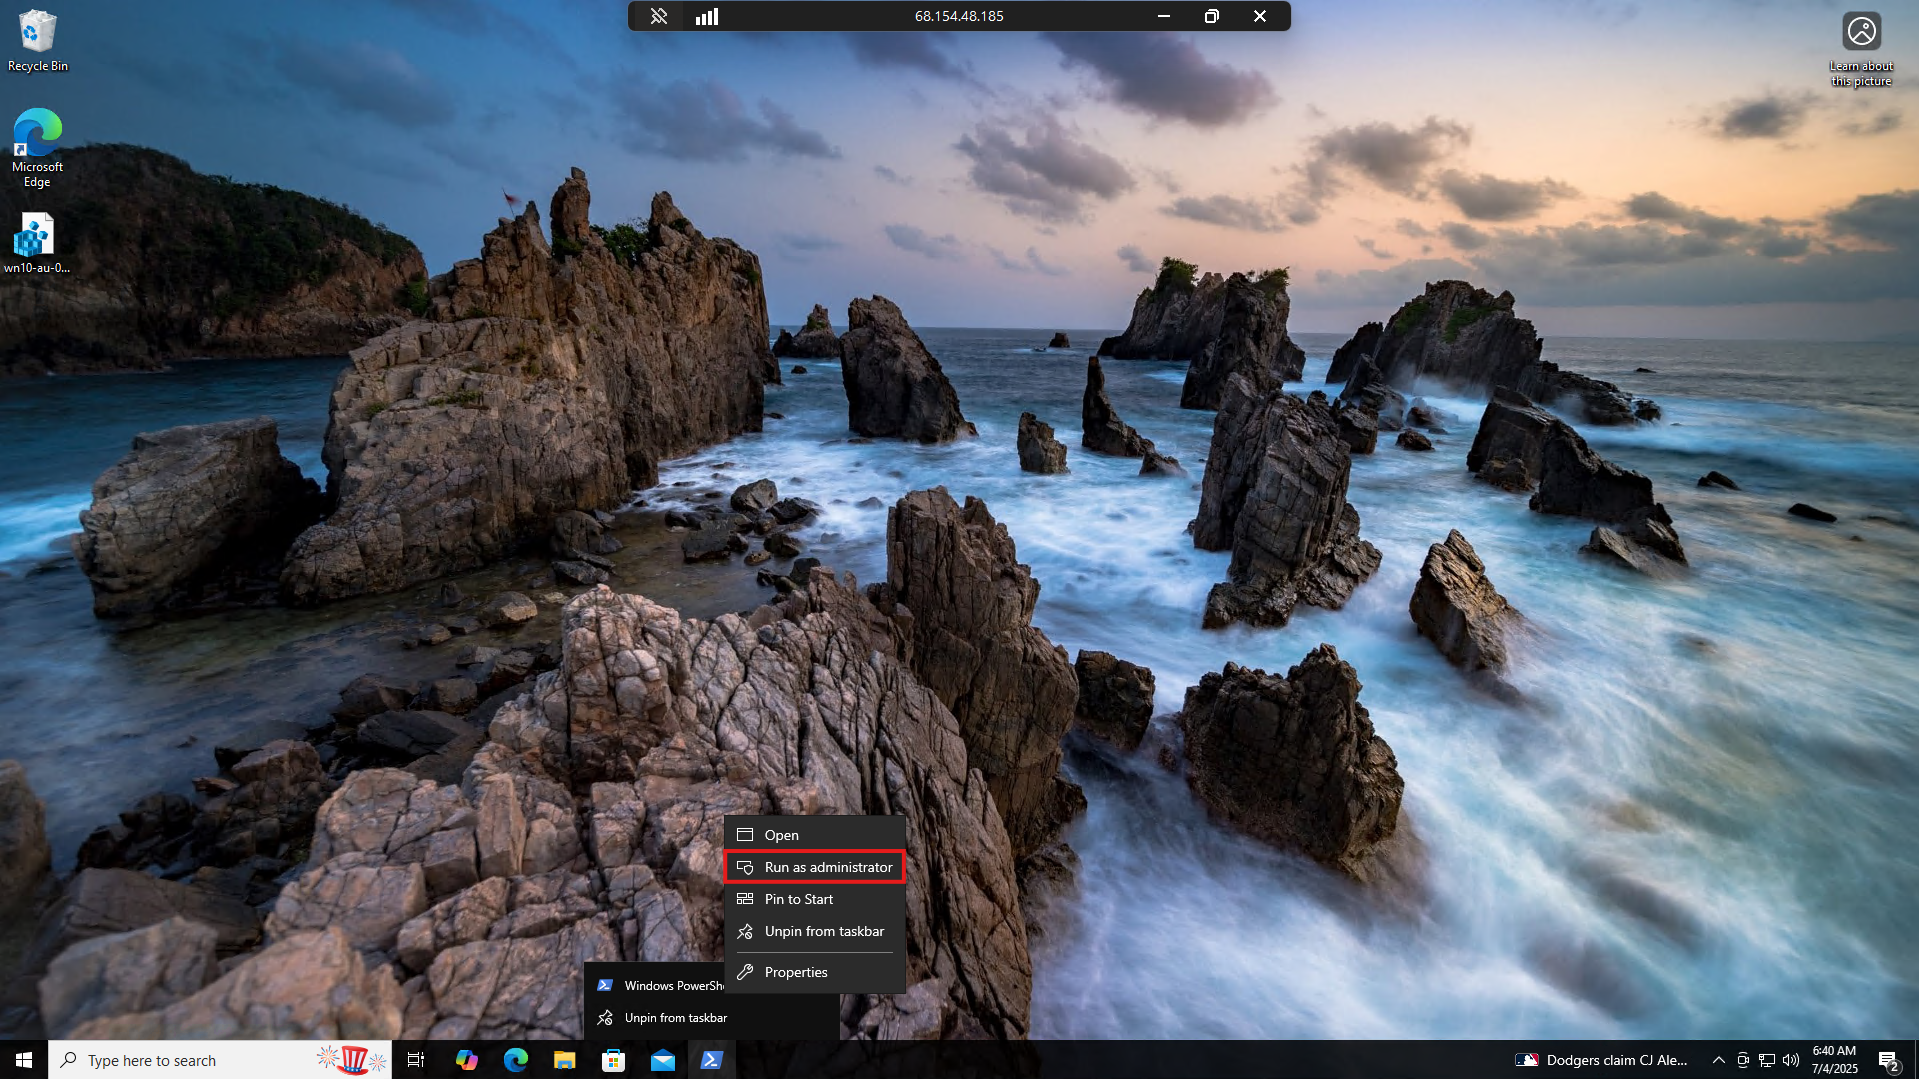Viewport: 1919px width, 1079px height.
Task: Click the volume speaker tray icon
Action: (1791, 1060)
